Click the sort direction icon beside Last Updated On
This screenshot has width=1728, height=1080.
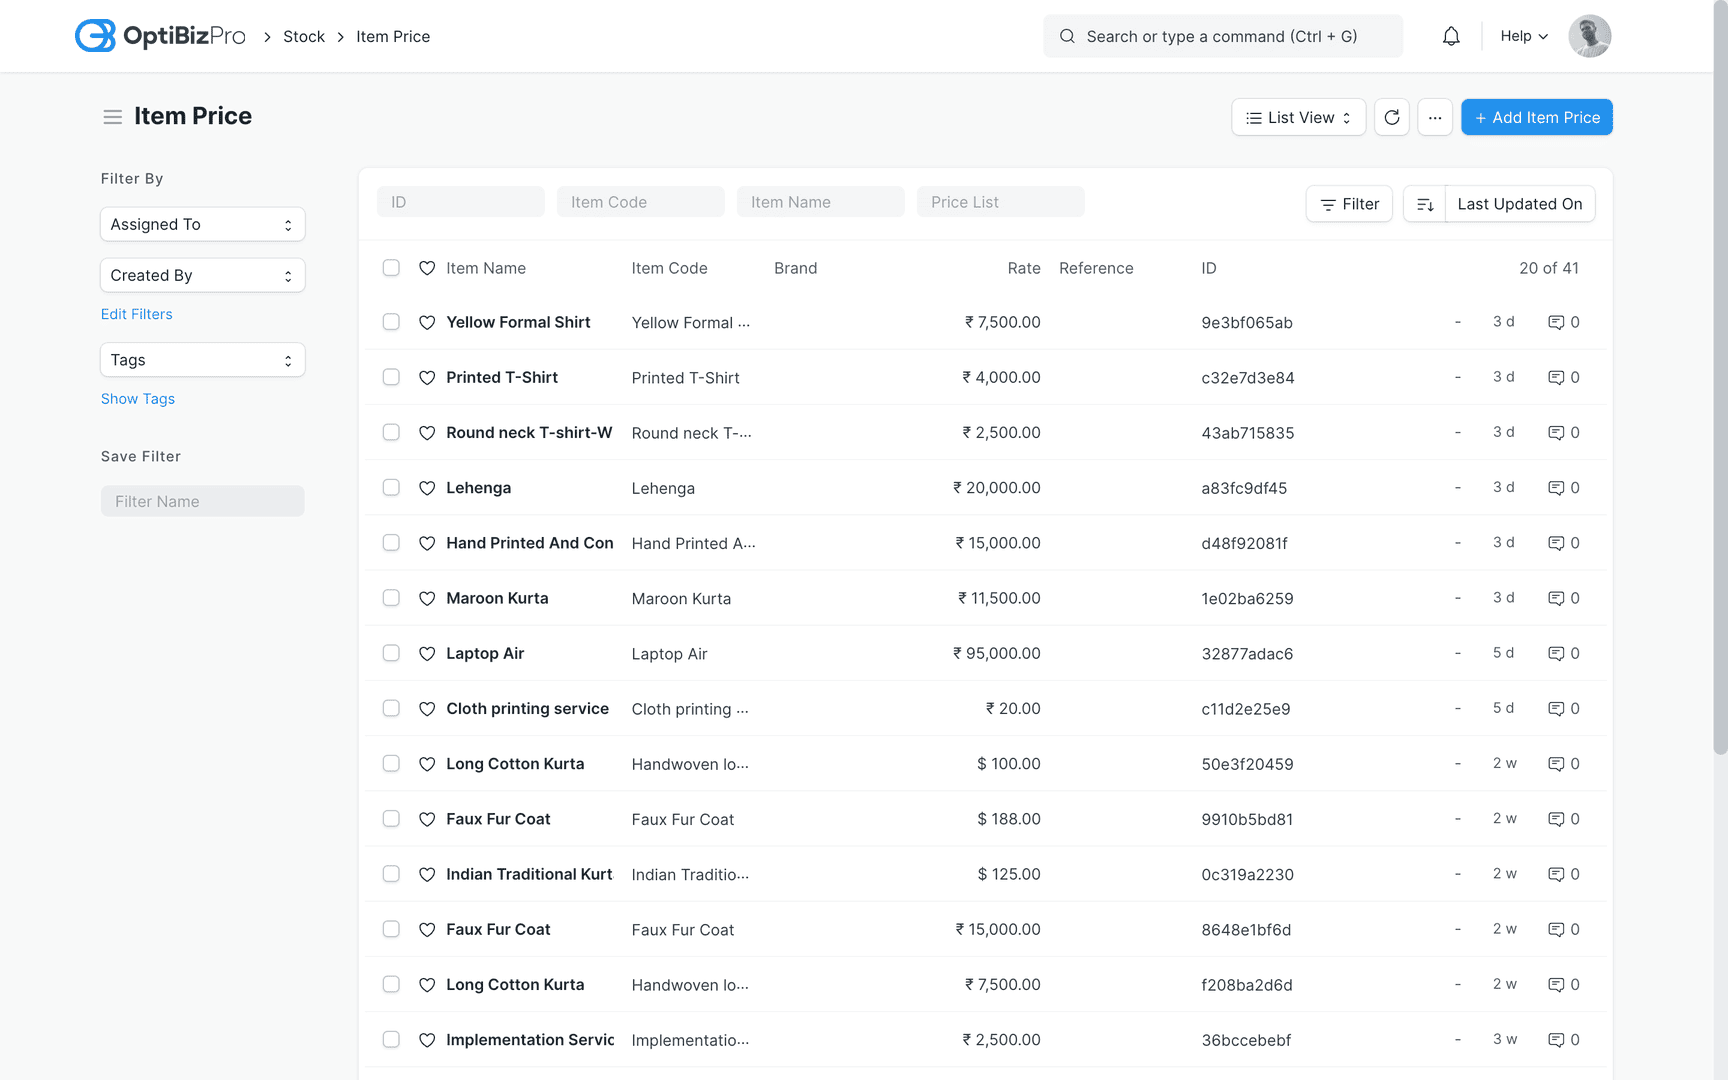click(1424, 203)
